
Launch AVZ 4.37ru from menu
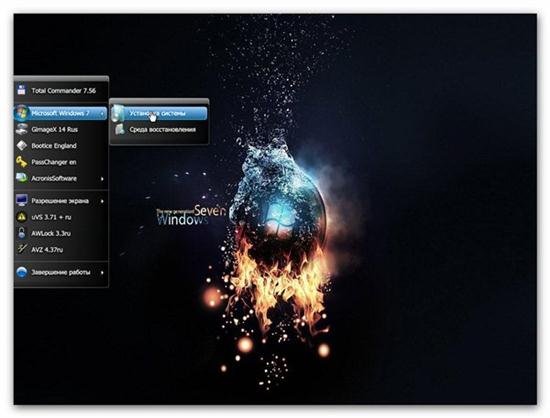pyautogui.click(x=61, y=250)
